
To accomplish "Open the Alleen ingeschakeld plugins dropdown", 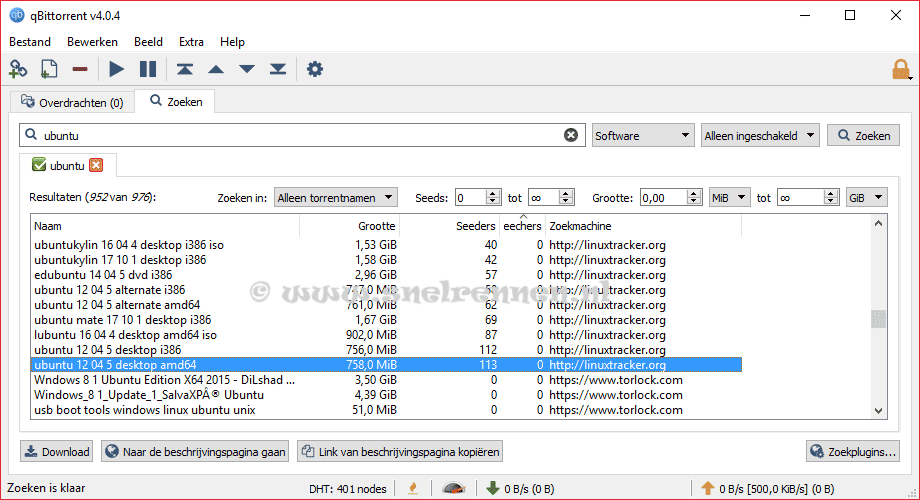I will pyautogui.click(x=760, y=136).
